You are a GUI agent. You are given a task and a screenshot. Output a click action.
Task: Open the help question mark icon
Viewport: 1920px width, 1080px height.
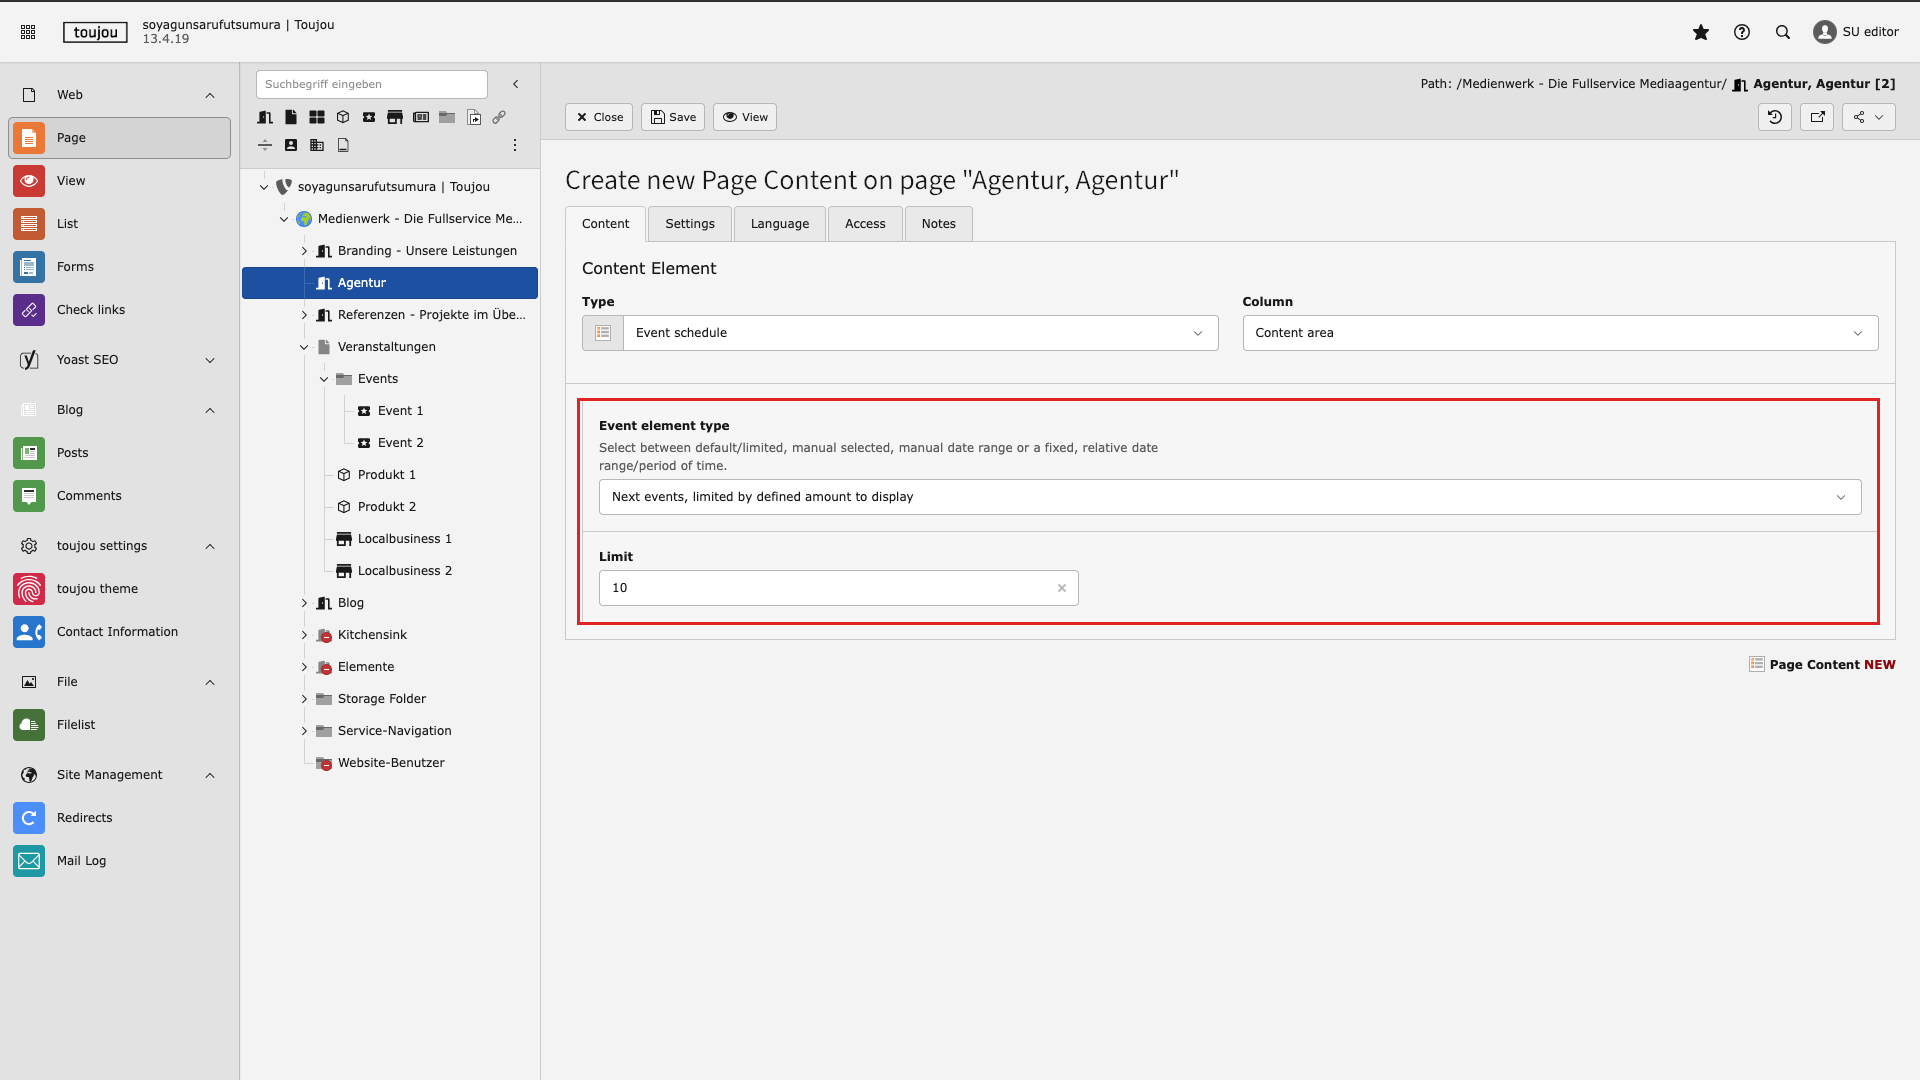1741,32
